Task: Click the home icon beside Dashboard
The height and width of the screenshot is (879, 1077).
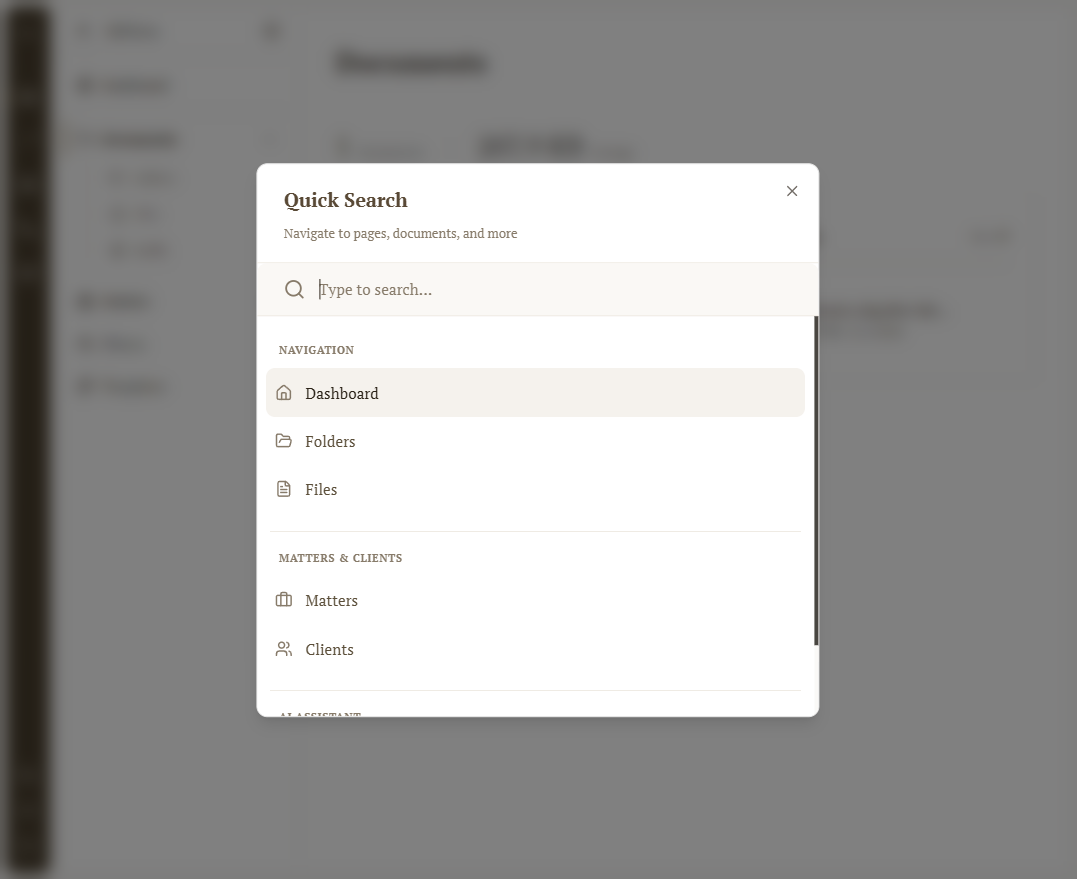Action: click(284, 393)
